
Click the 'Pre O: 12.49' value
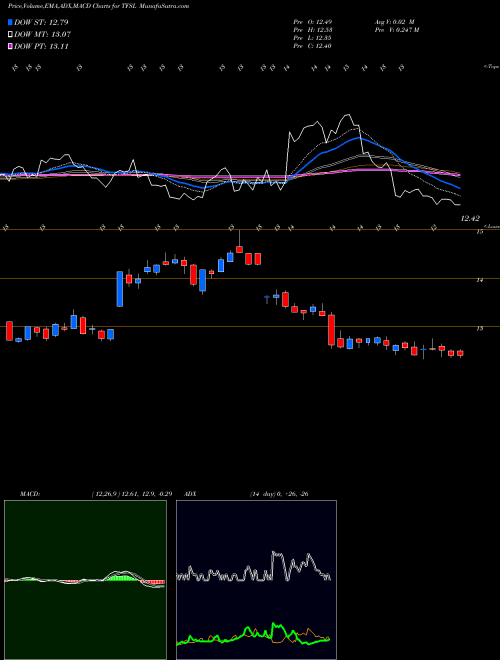click(312, 22)
